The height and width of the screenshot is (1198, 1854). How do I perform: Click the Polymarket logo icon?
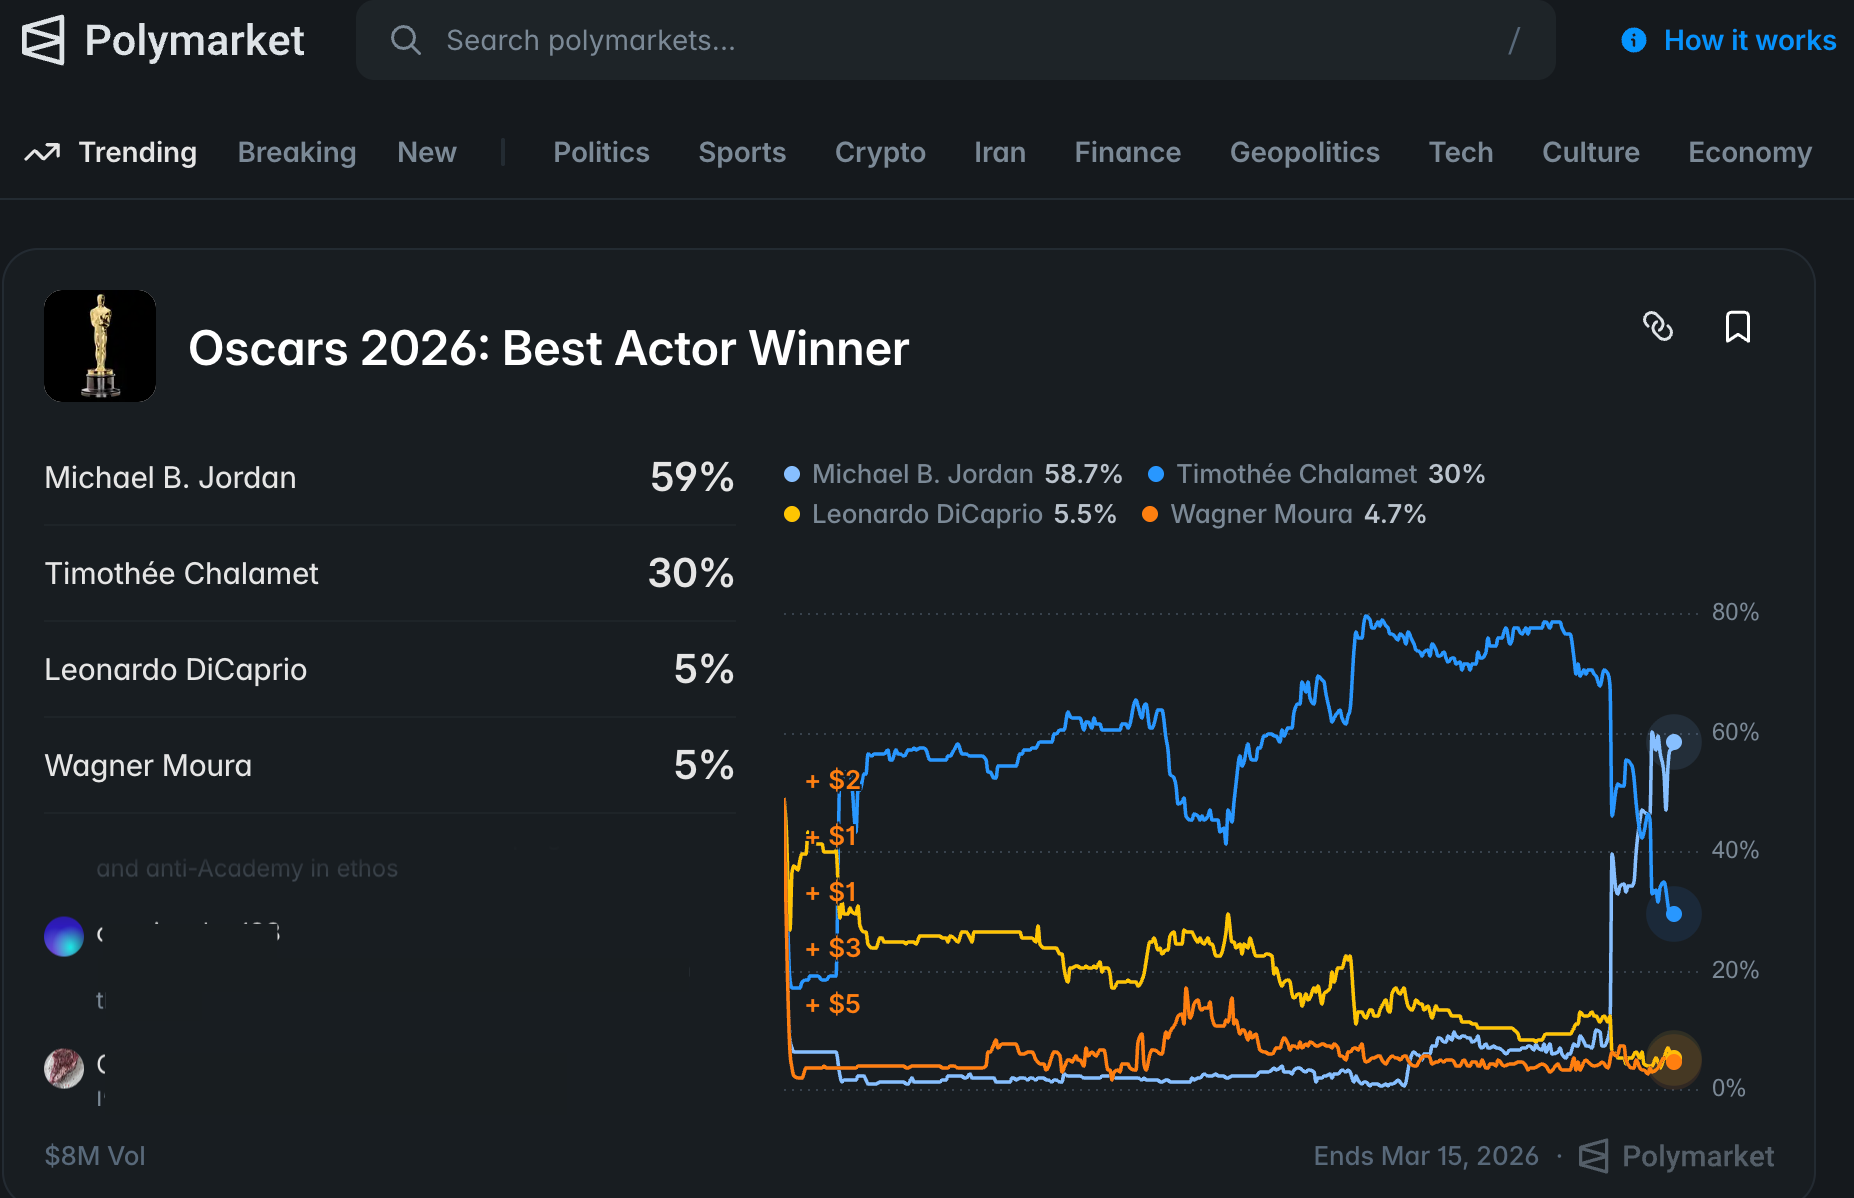point(43,40)
